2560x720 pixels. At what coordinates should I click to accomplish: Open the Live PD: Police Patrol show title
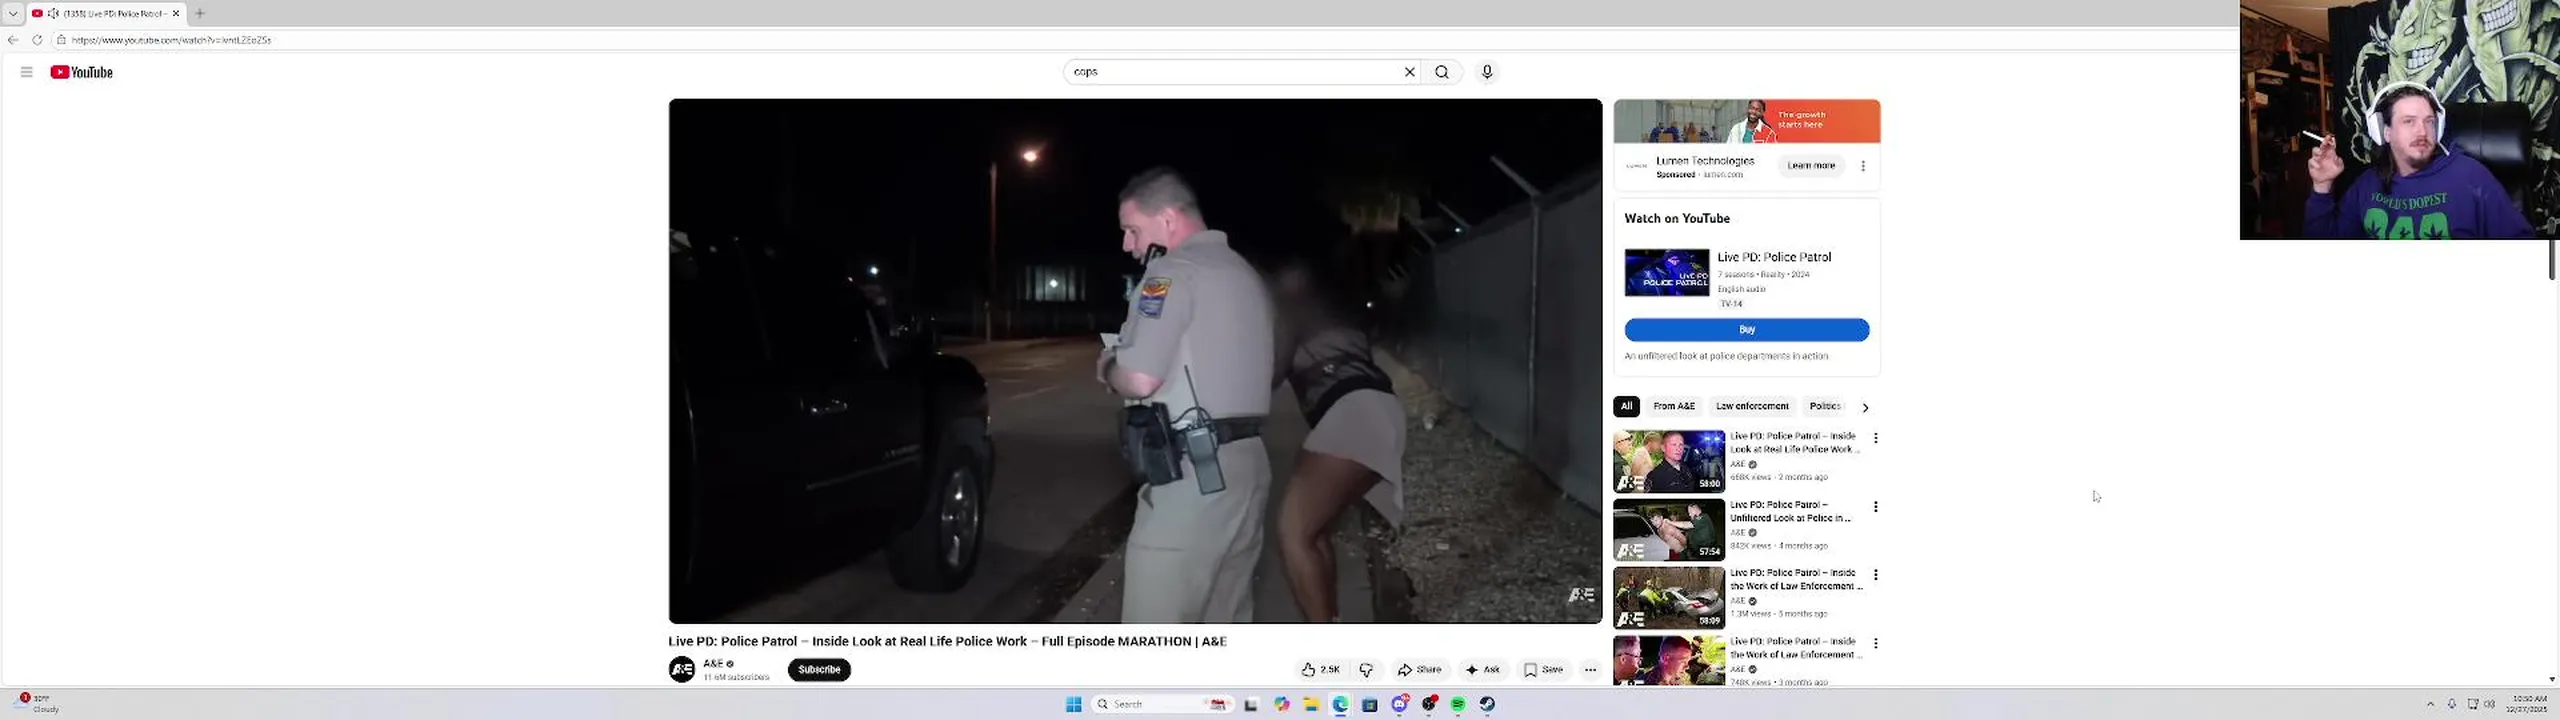tap(1774, 257)
